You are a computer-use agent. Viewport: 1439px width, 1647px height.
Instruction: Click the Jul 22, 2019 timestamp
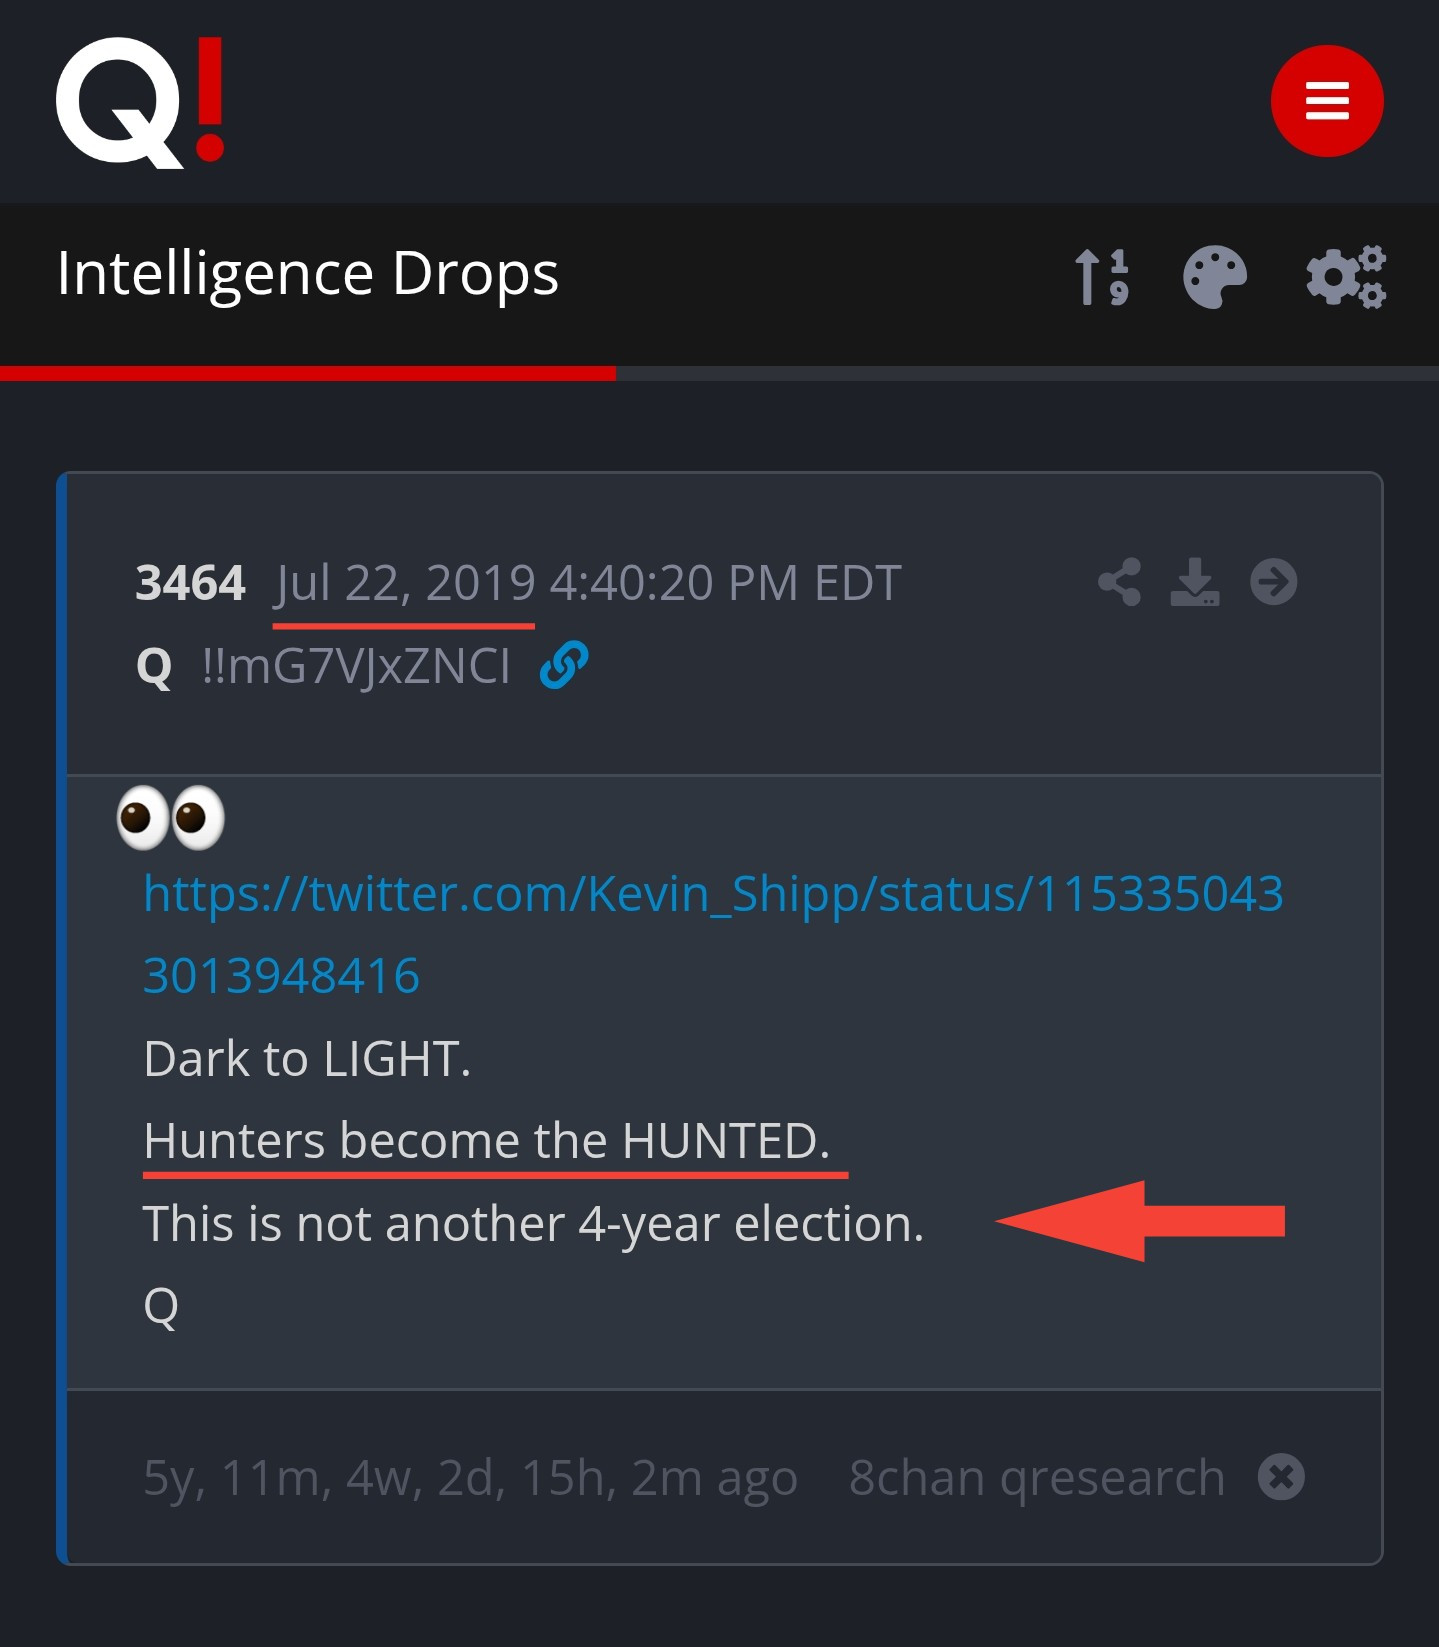[588, 583]
